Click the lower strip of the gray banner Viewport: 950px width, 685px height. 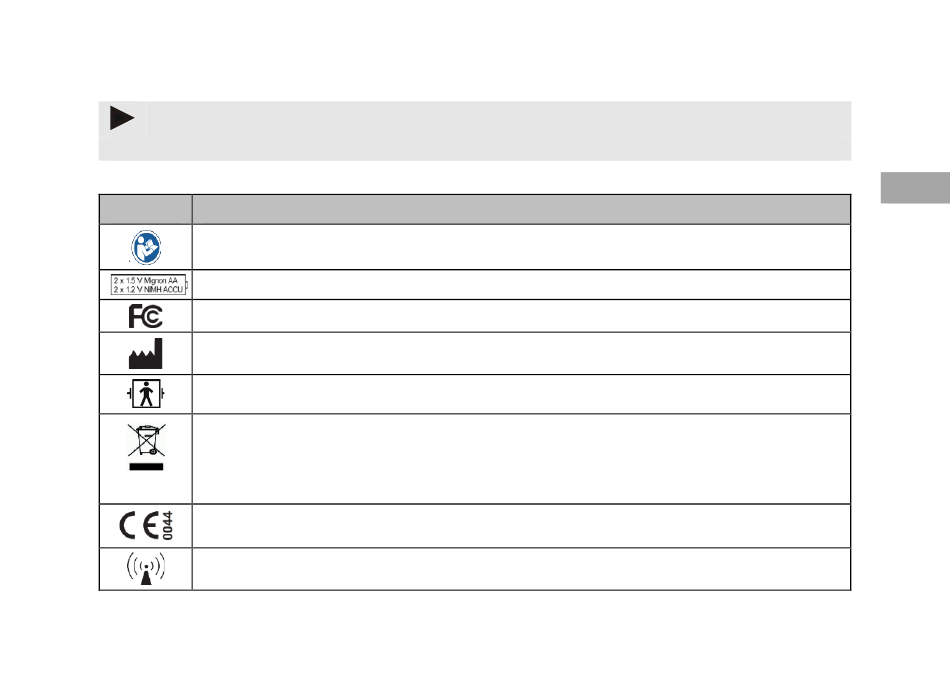475,149
